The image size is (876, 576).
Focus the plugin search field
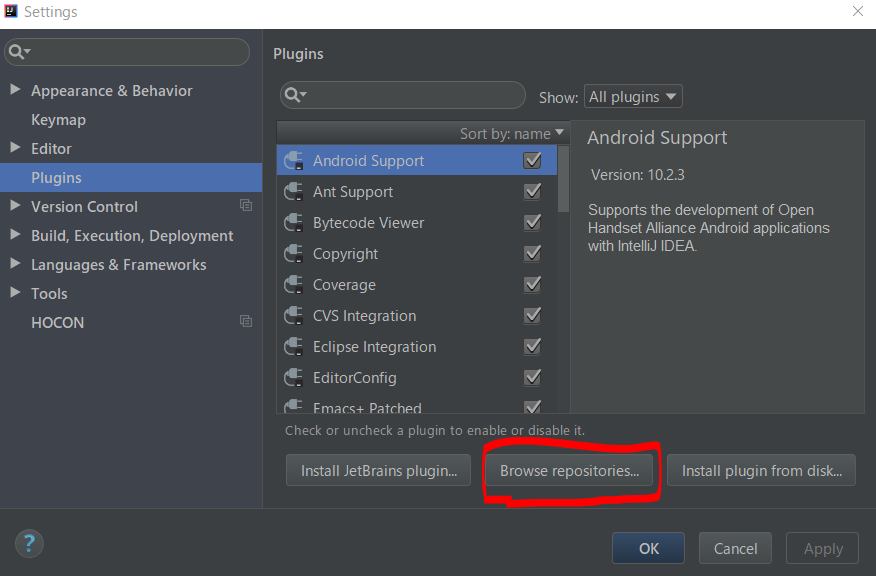(403, 95)
